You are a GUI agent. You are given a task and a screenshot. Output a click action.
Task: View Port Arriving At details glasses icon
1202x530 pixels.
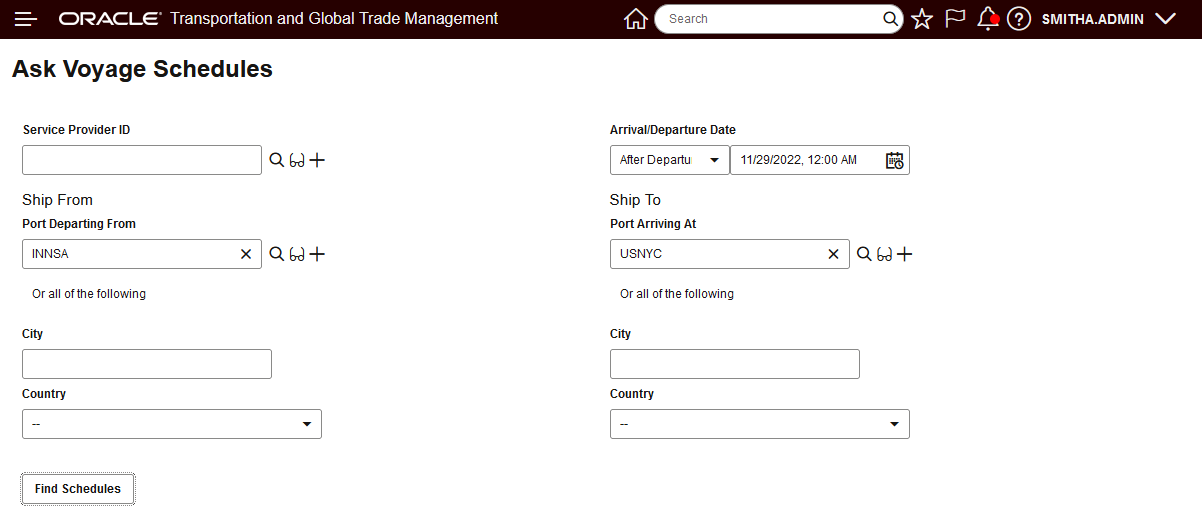tap(884, 254)
